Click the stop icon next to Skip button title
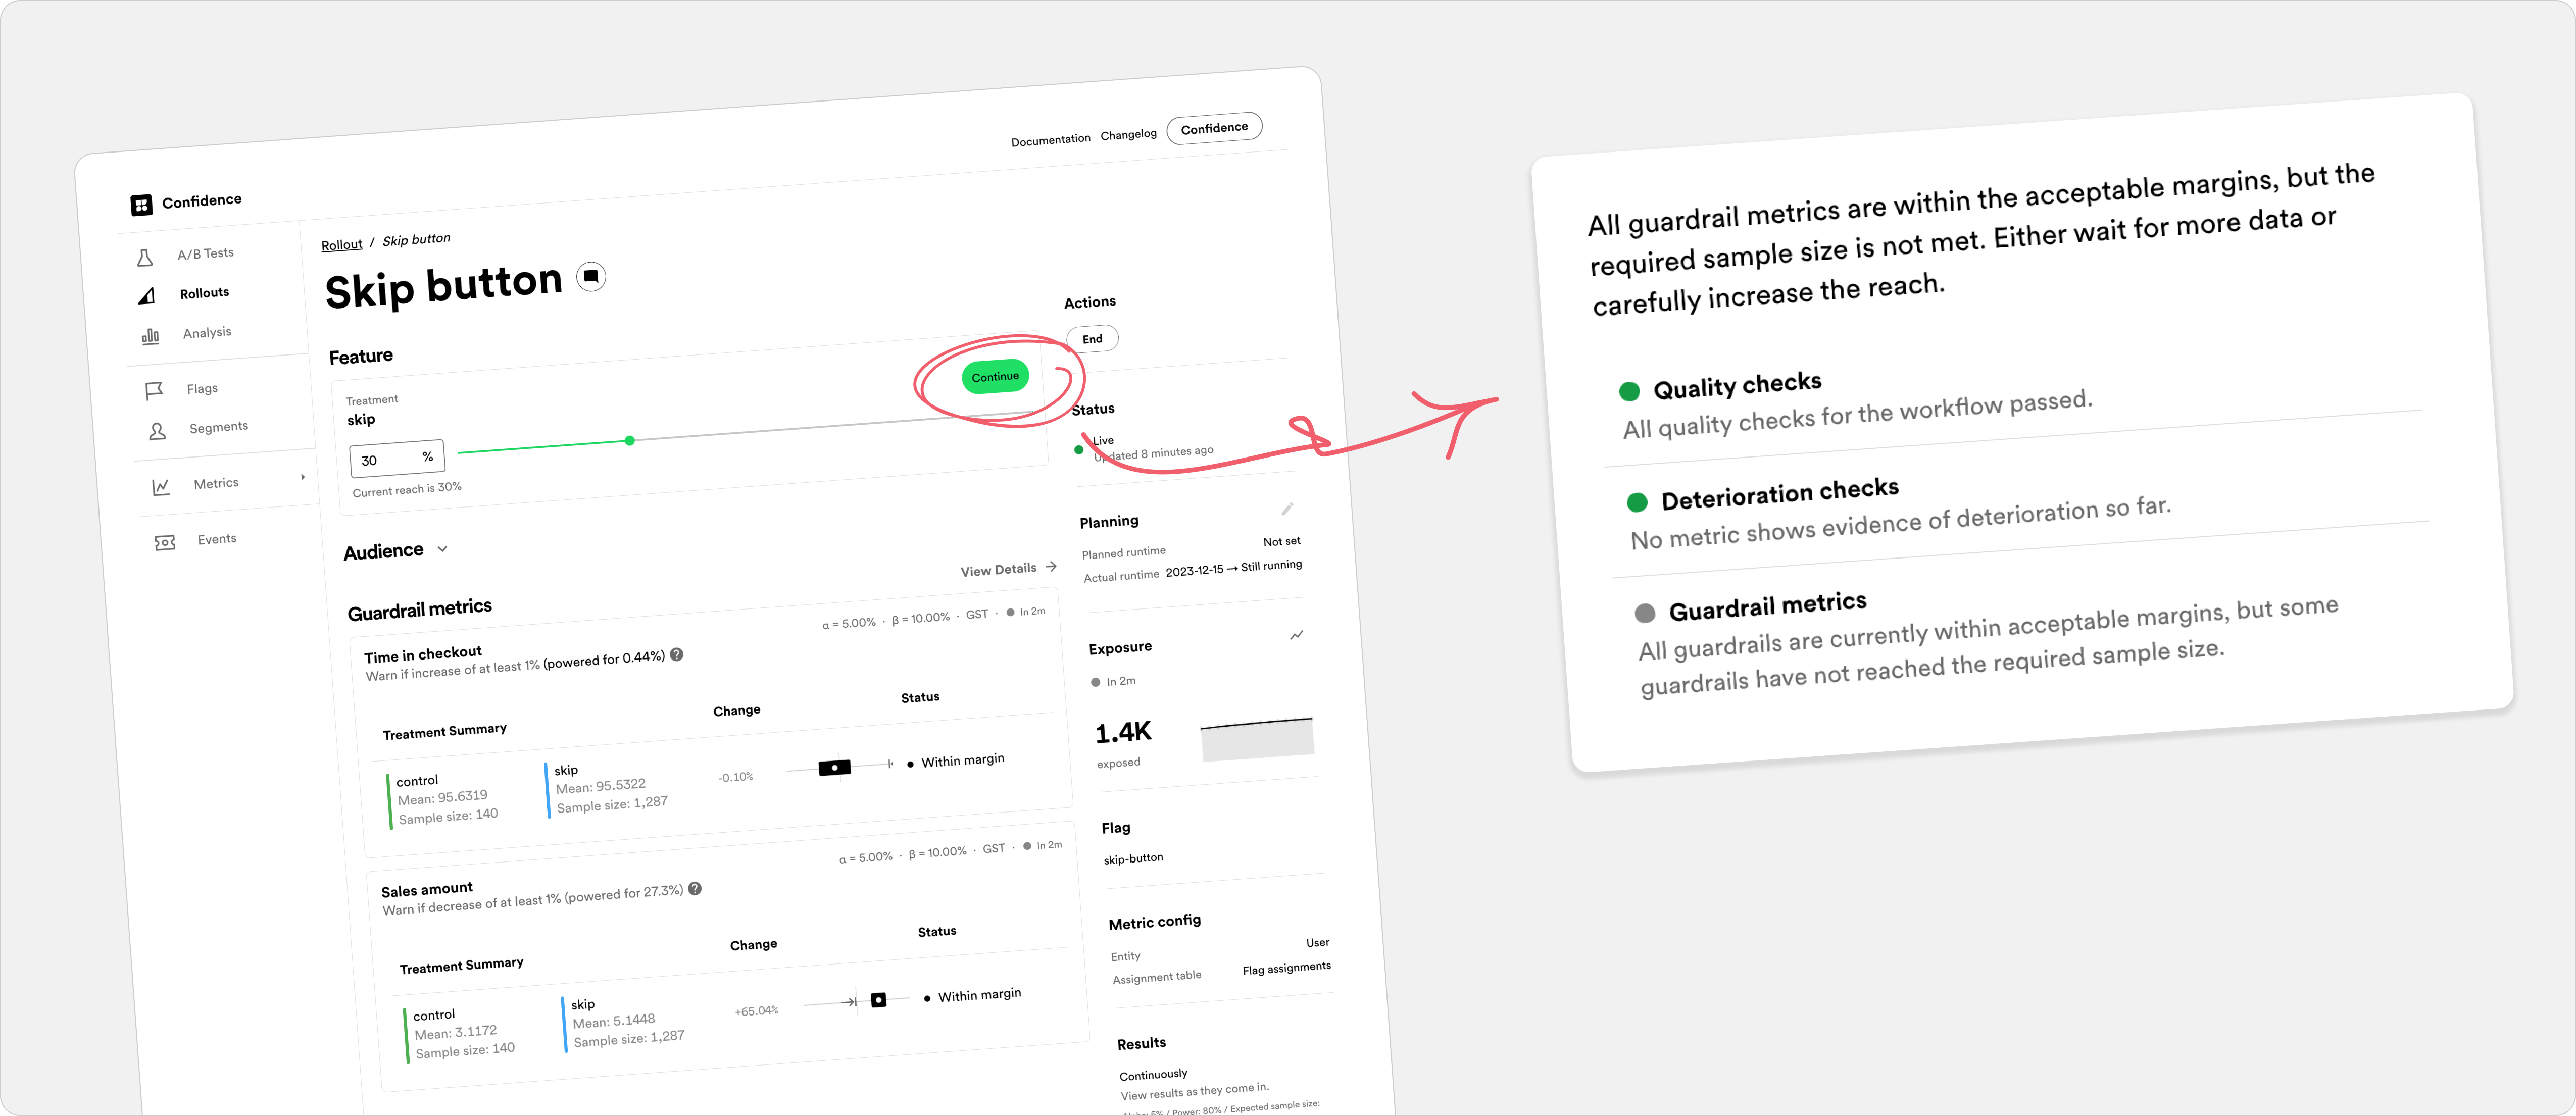This screenshot has height=1116, width=2576. (x=592, y=276)
